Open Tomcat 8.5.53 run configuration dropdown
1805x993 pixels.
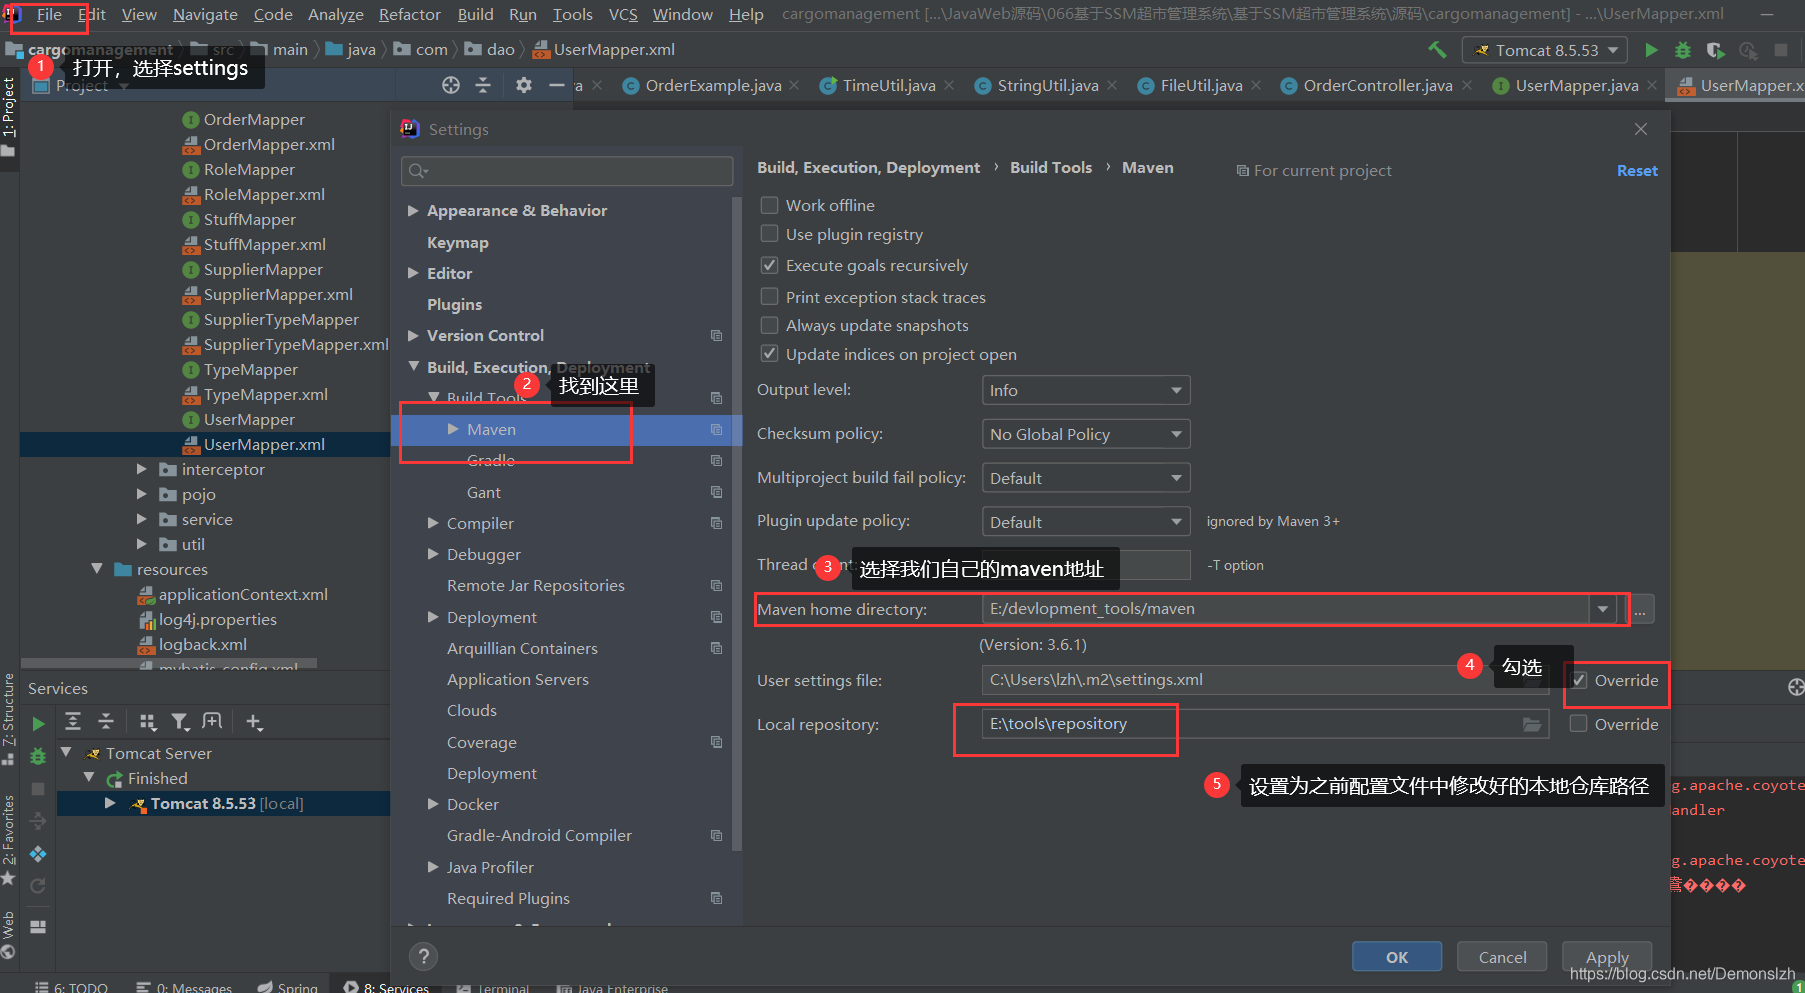(x=1545, y=50)
